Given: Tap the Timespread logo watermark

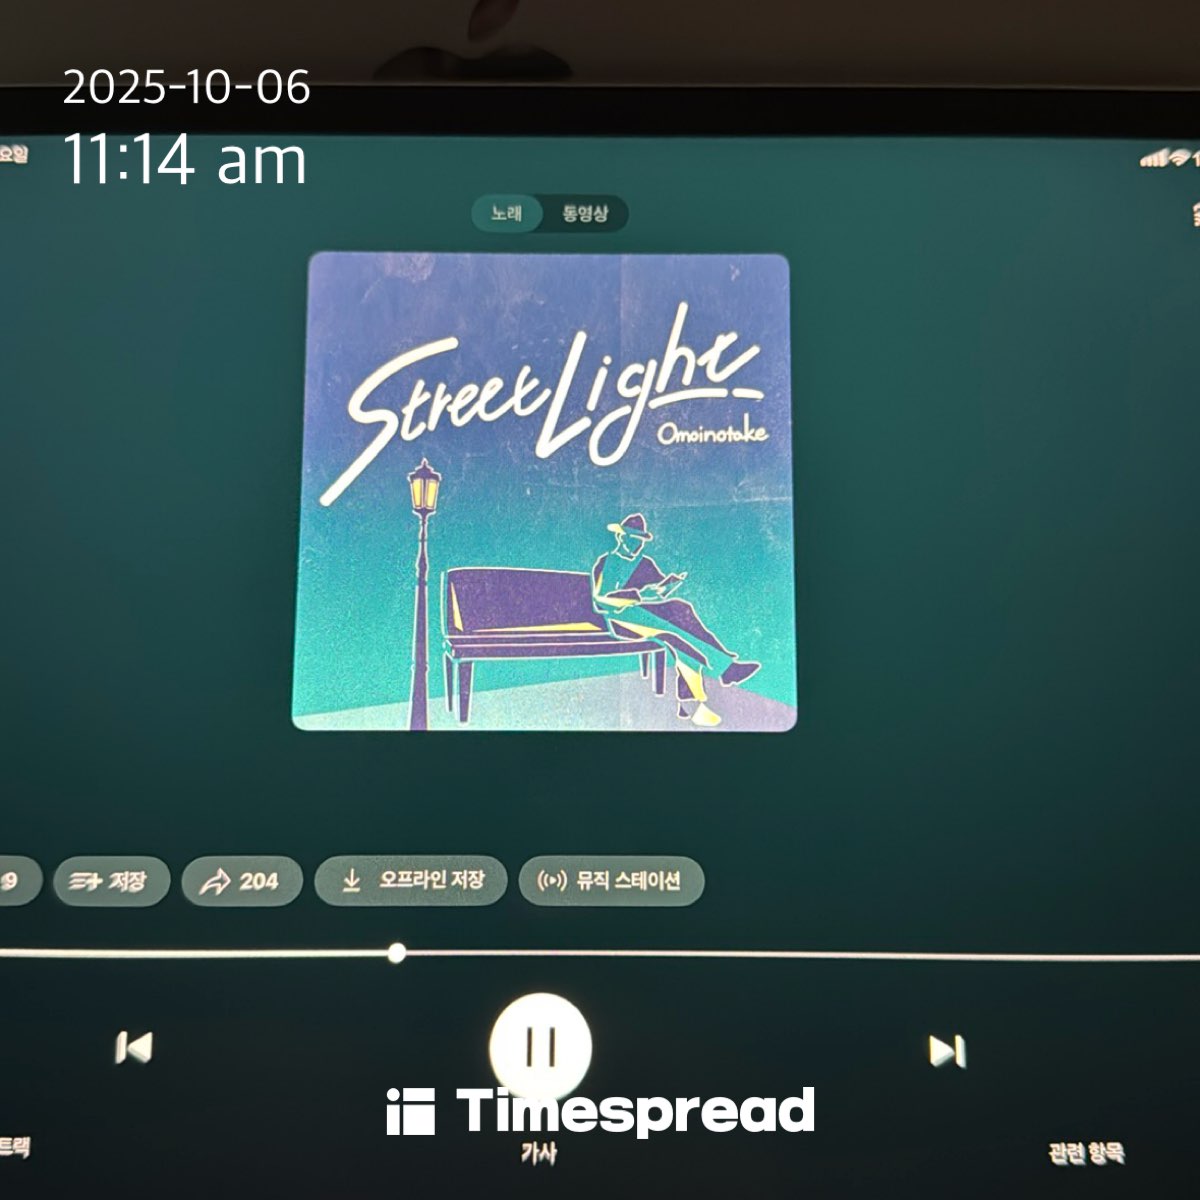Looking at the screenshot, I should click(600, 1111).
